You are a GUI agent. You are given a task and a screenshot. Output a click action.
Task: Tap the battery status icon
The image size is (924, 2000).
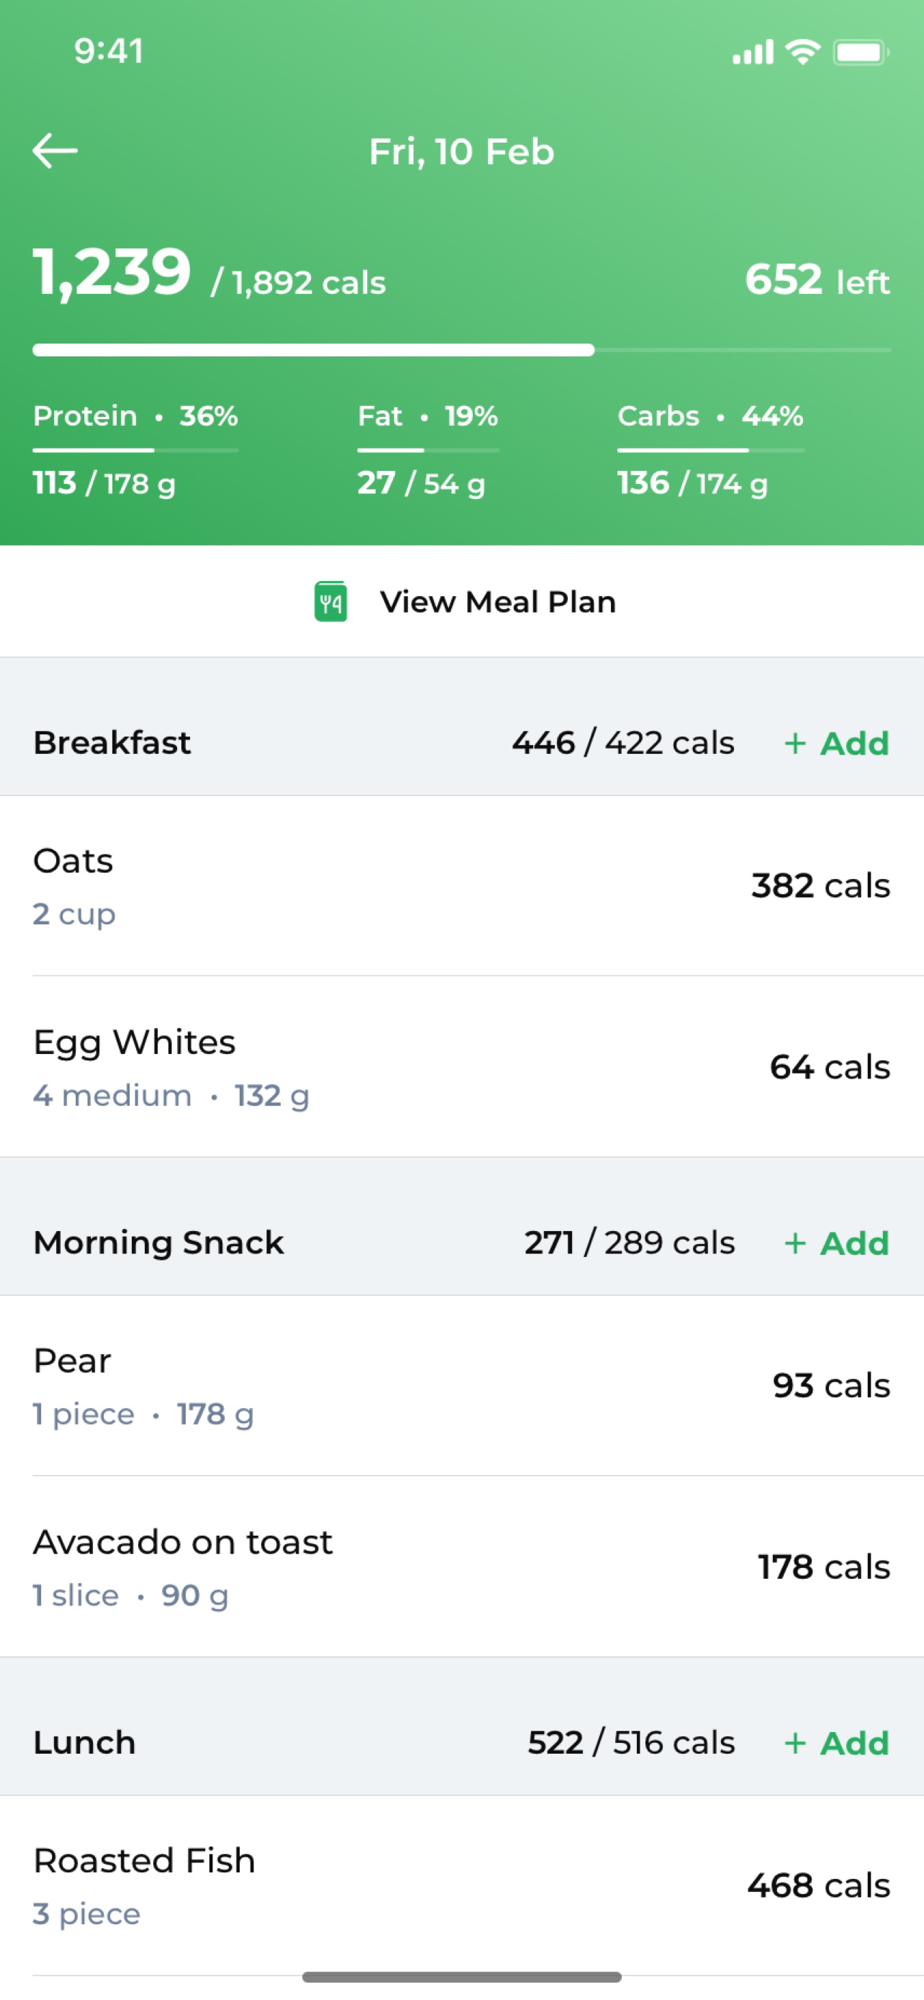861,52
